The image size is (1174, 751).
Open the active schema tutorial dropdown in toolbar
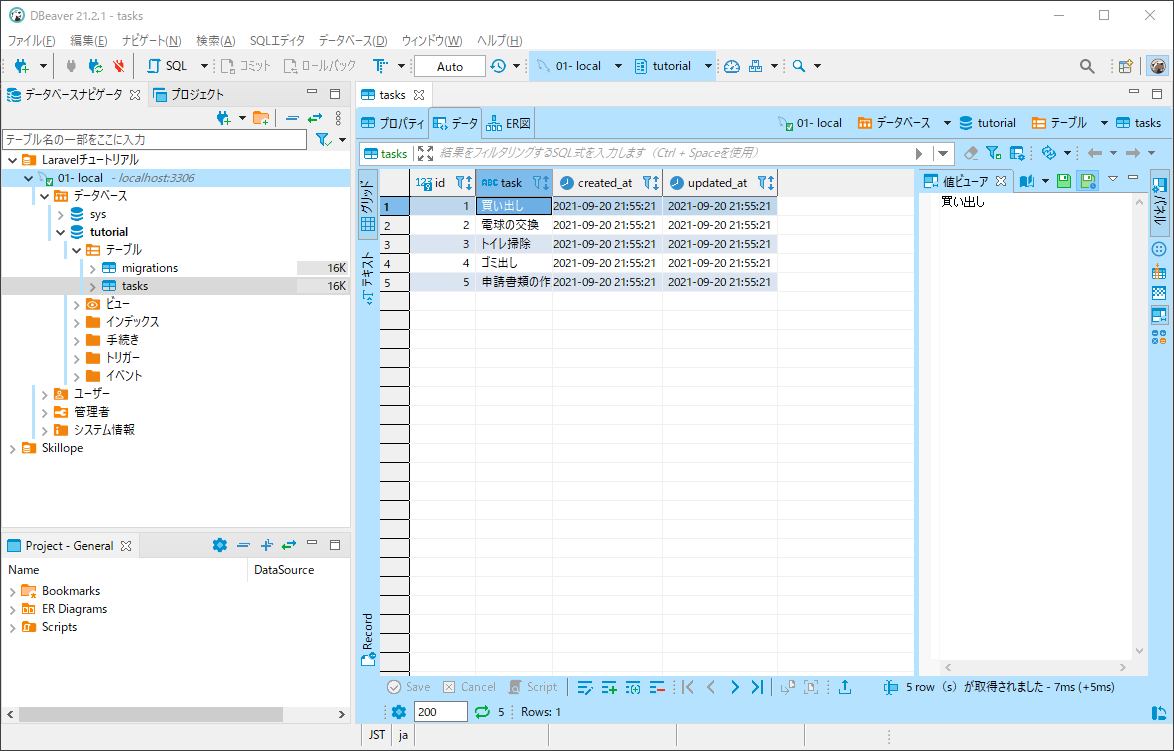click(708, 66)
